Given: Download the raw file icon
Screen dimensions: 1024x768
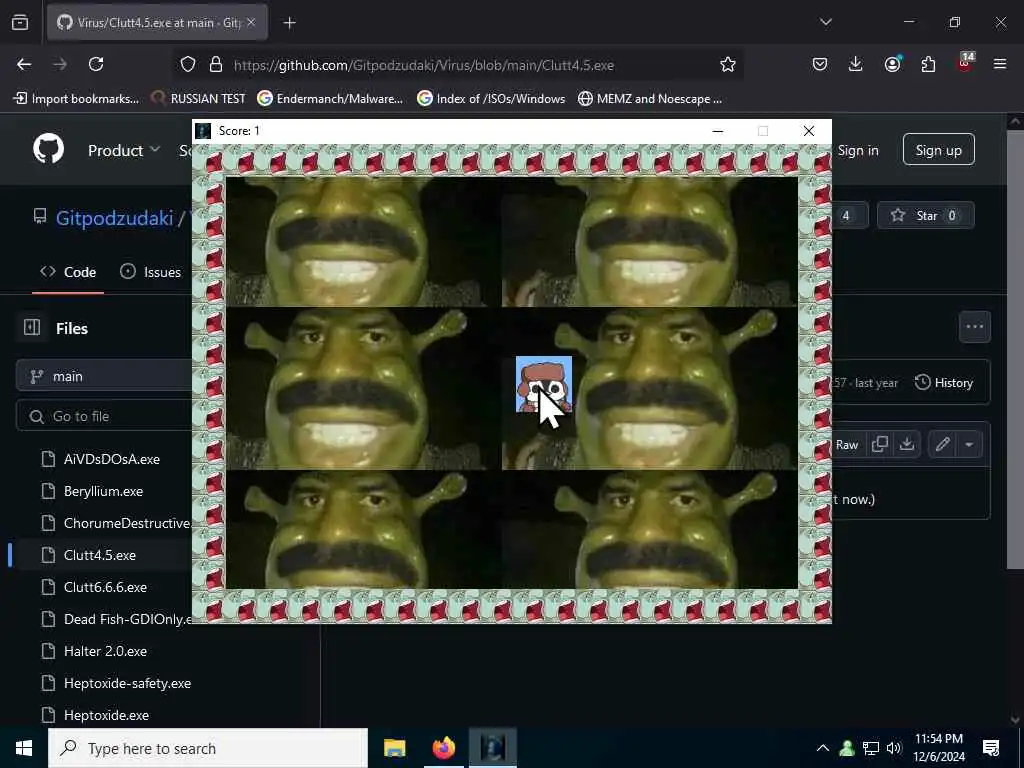Looking at the screenshot, I should pos(906,445).
